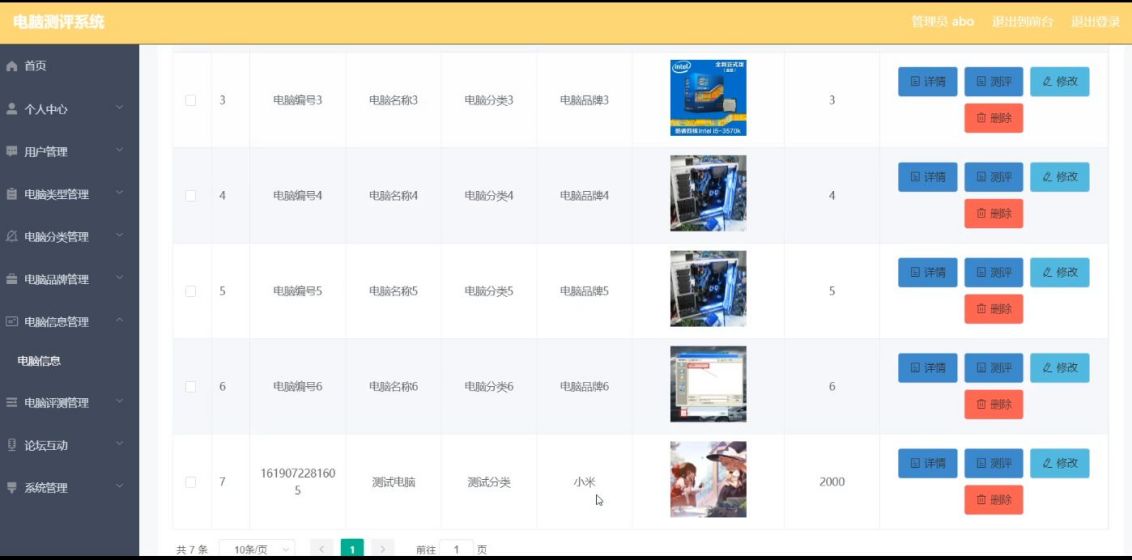Screen dimensions: 1132x560
Task: Tick the checkbox for row 3
Action: pos(191,100)
